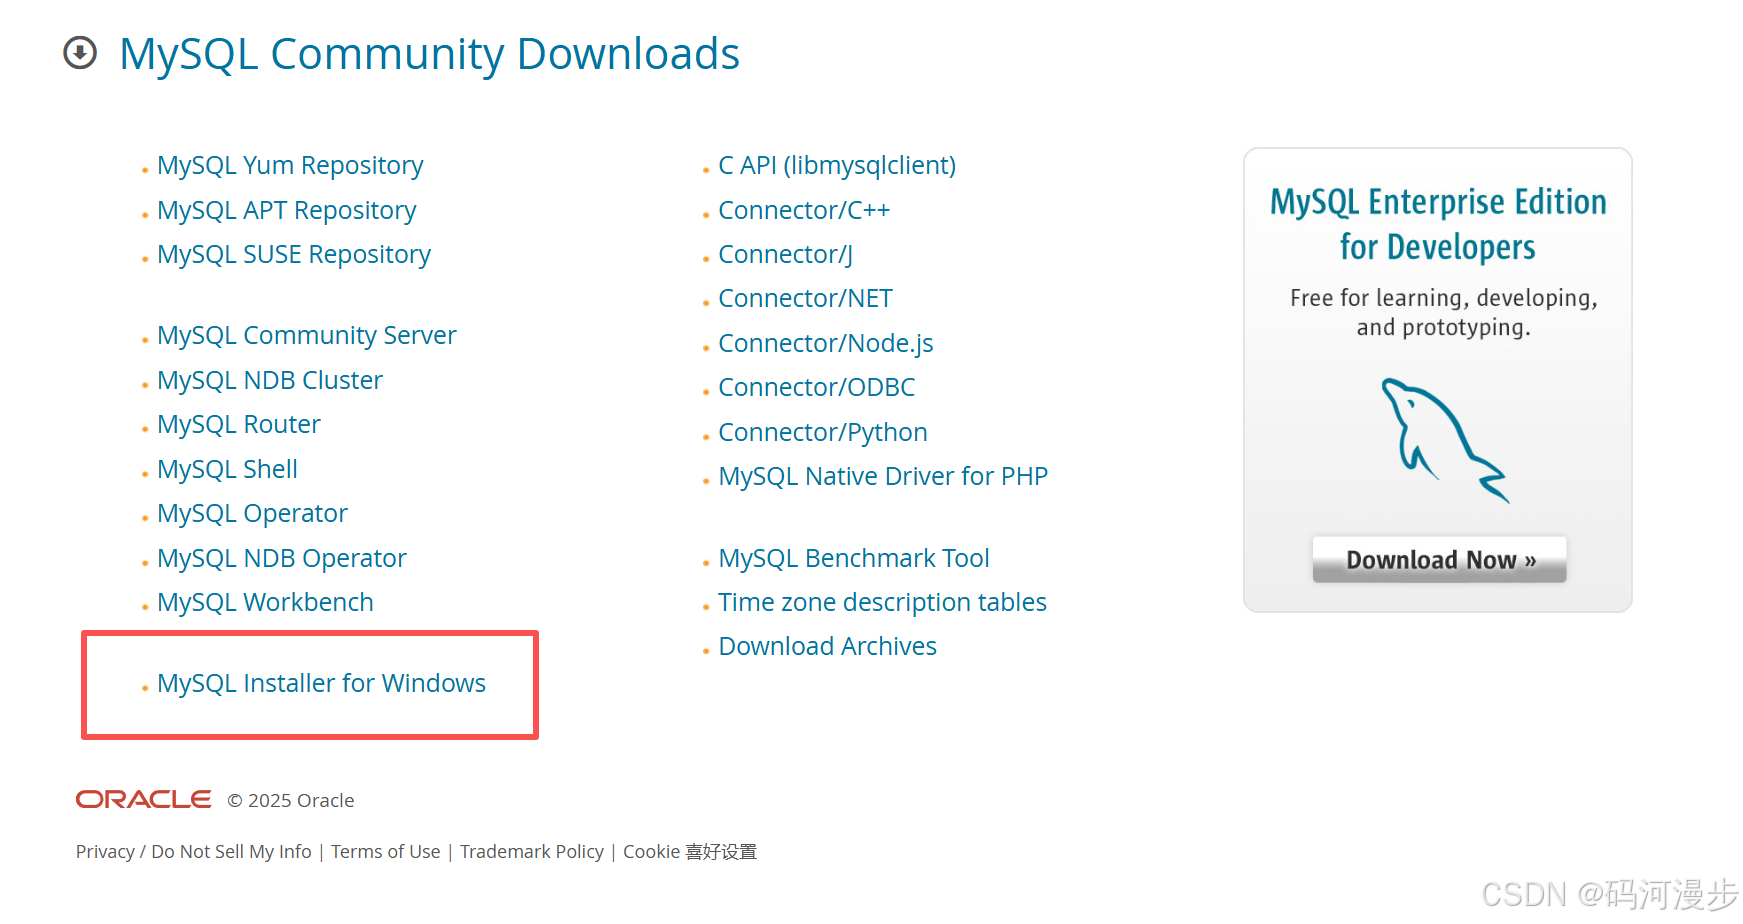1743x924 pixels.
Task: Open Time zone description tables link
Action: [882, 602]
